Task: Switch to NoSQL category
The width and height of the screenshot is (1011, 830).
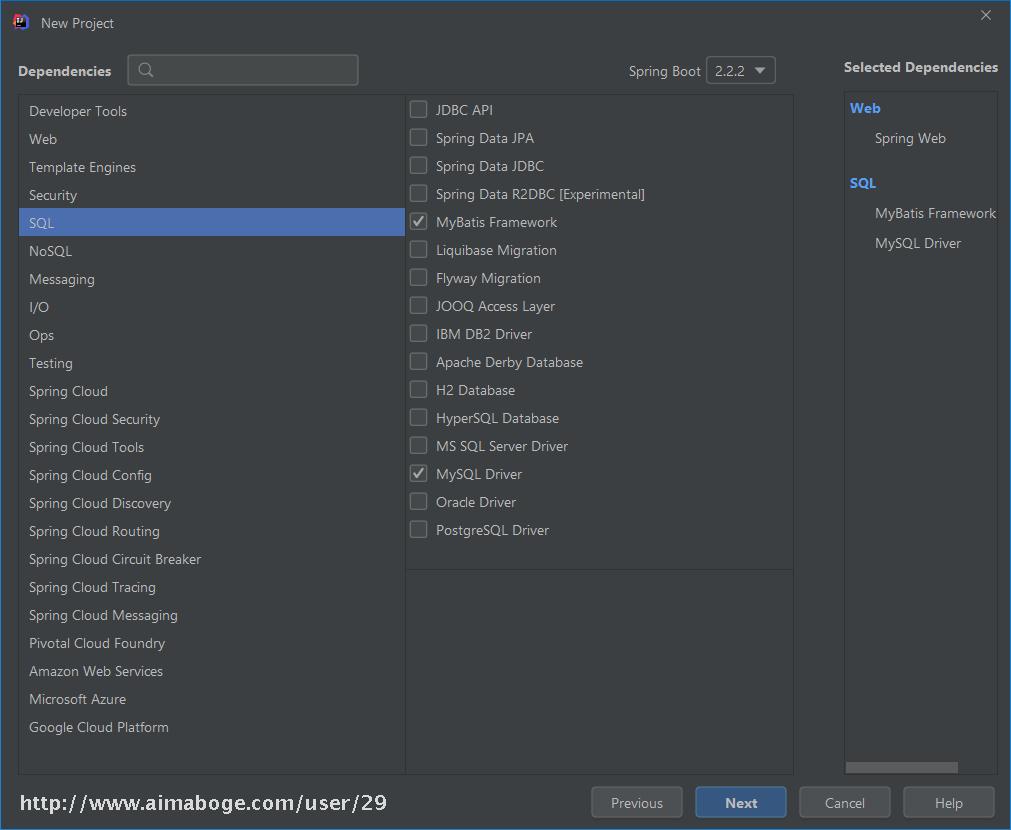Action: (212, 251)
